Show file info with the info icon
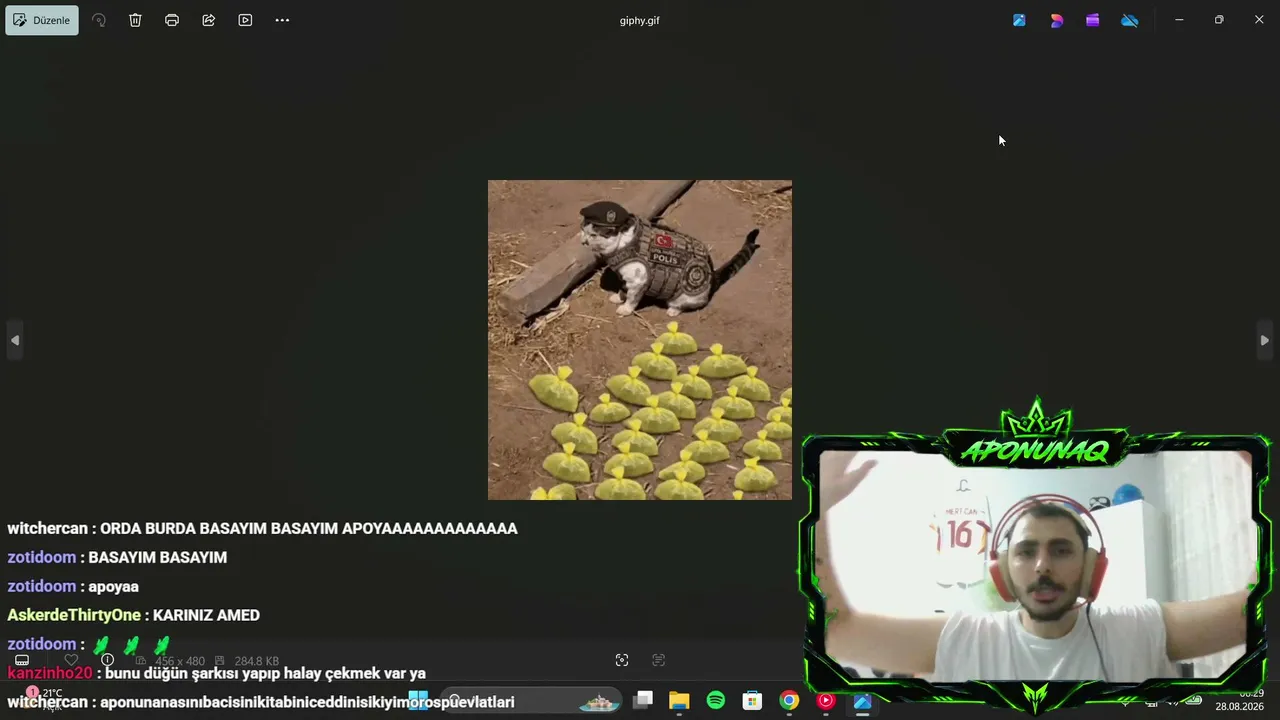Image resolution: width=1280 pixels, height=720 pixels. coord(108,660)
